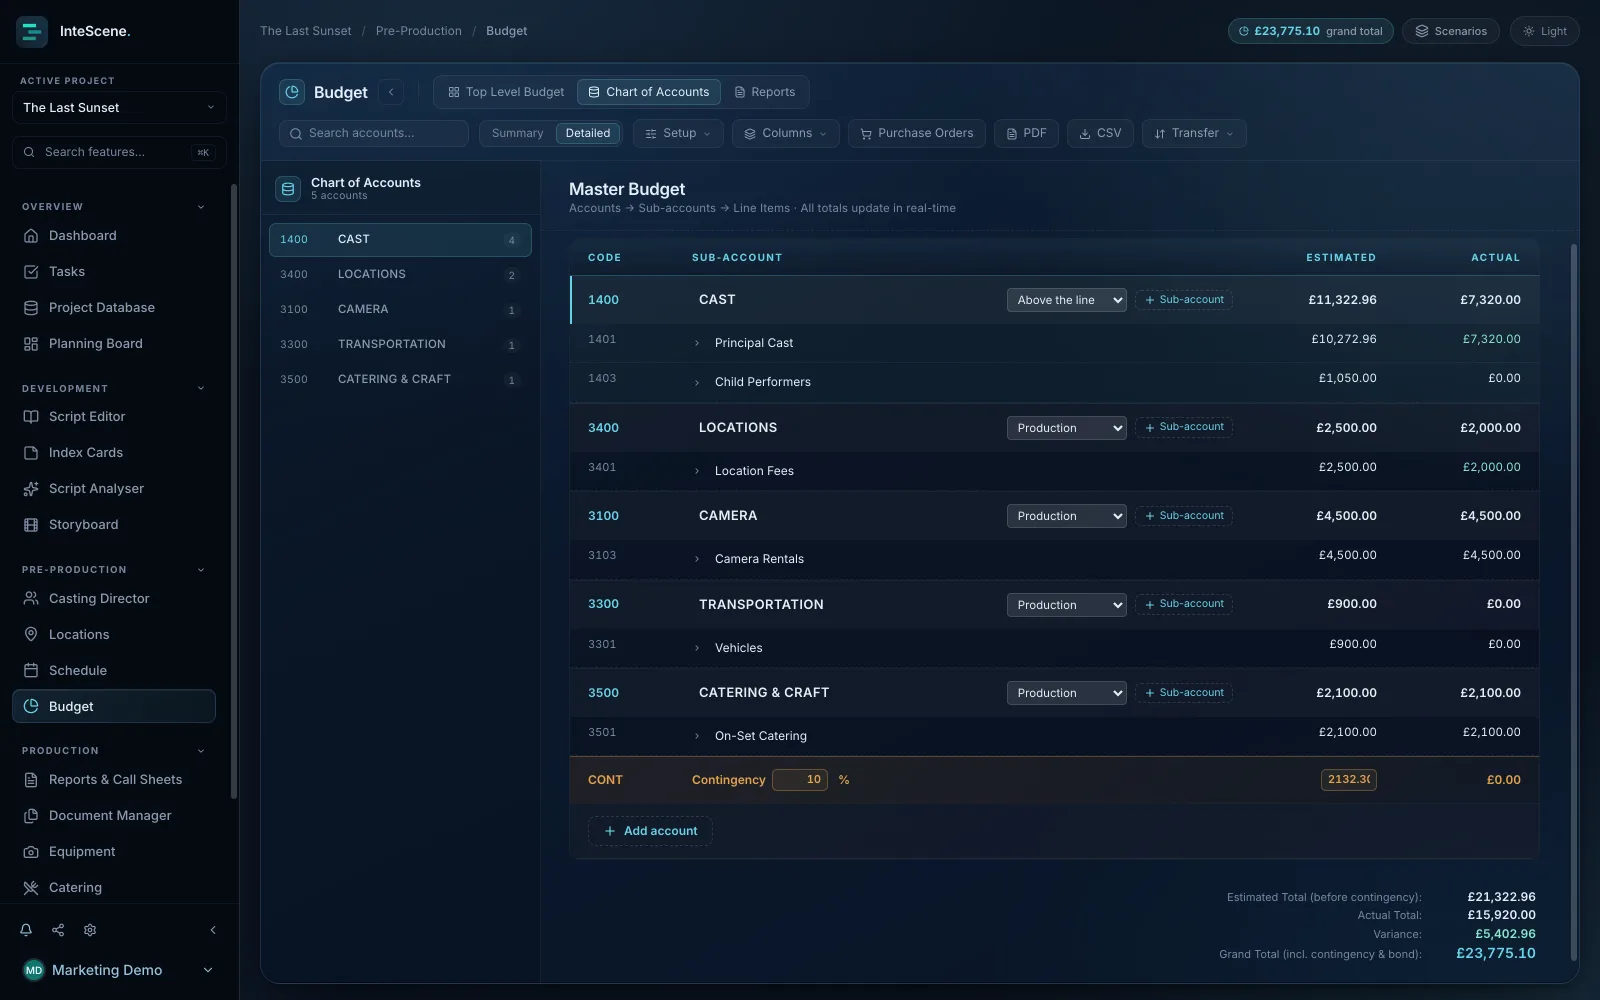Switch to Top Level Budget tab
The width and height of the screenshot is (1600, 1000).
coord(506,92)
